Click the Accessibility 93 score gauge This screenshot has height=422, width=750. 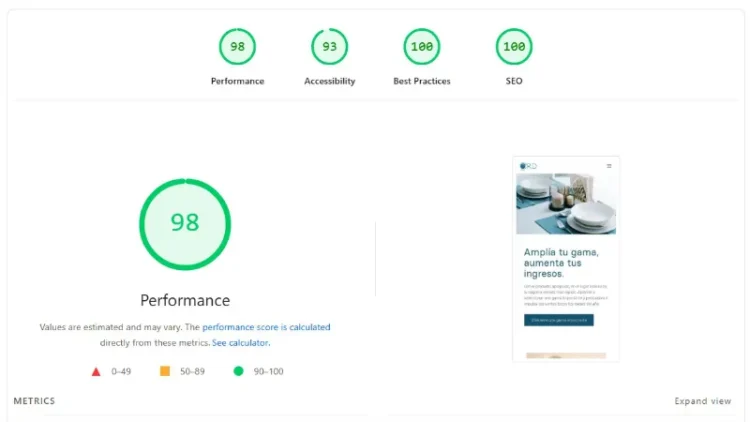click(330, 46)
